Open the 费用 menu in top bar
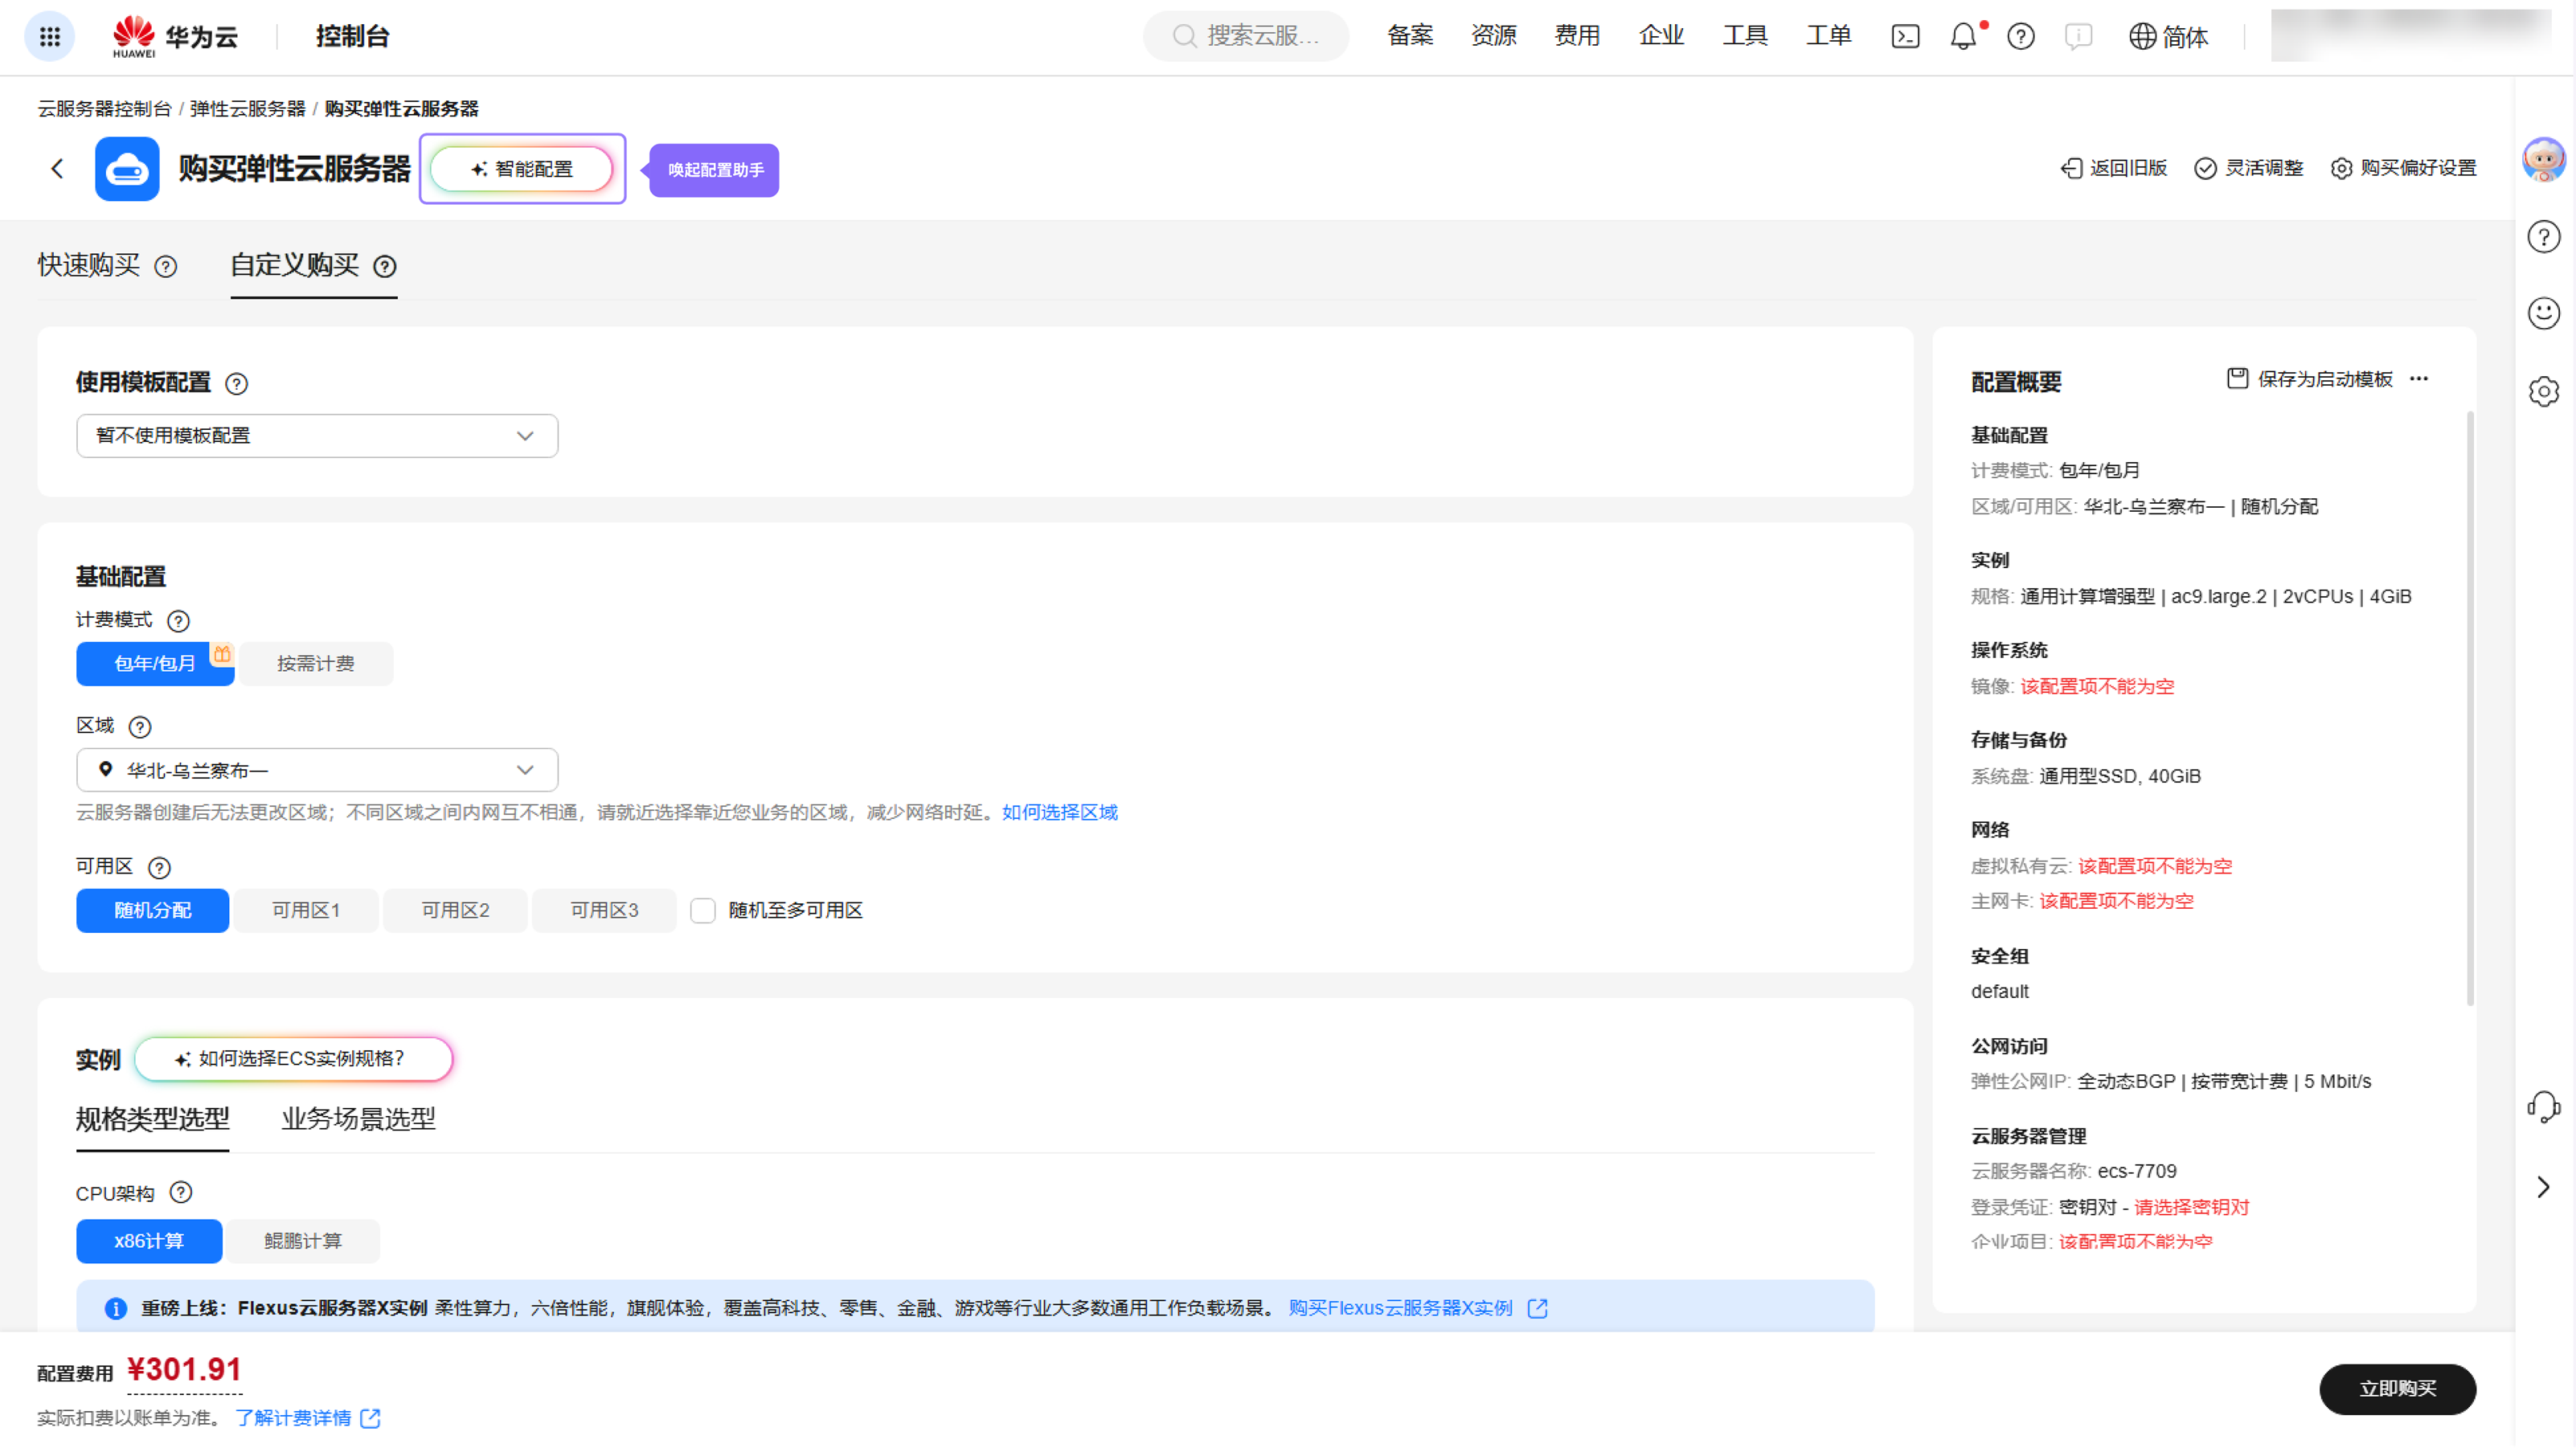The image size is (2576, 1448). [1577, 36]
